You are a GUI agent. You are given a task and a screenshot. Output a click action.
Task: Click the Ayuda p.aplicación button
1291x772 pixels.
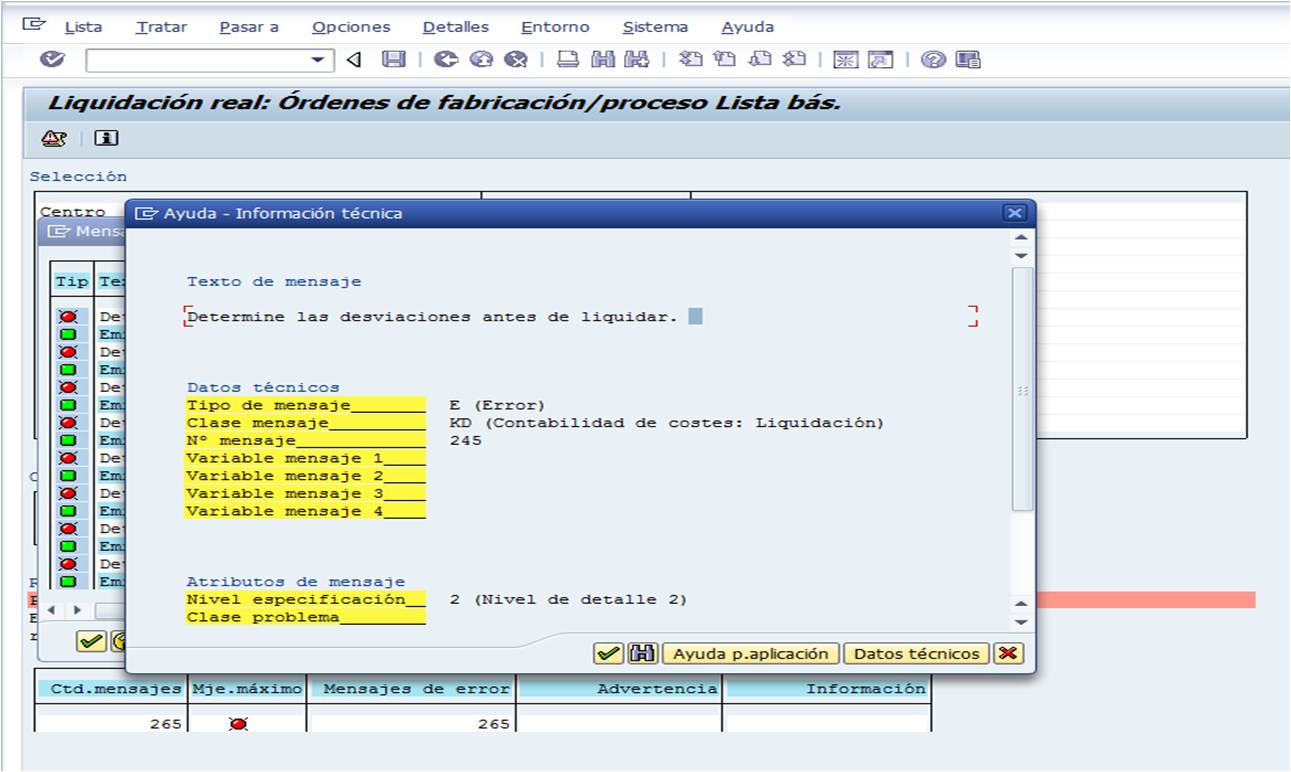point(751,654)
